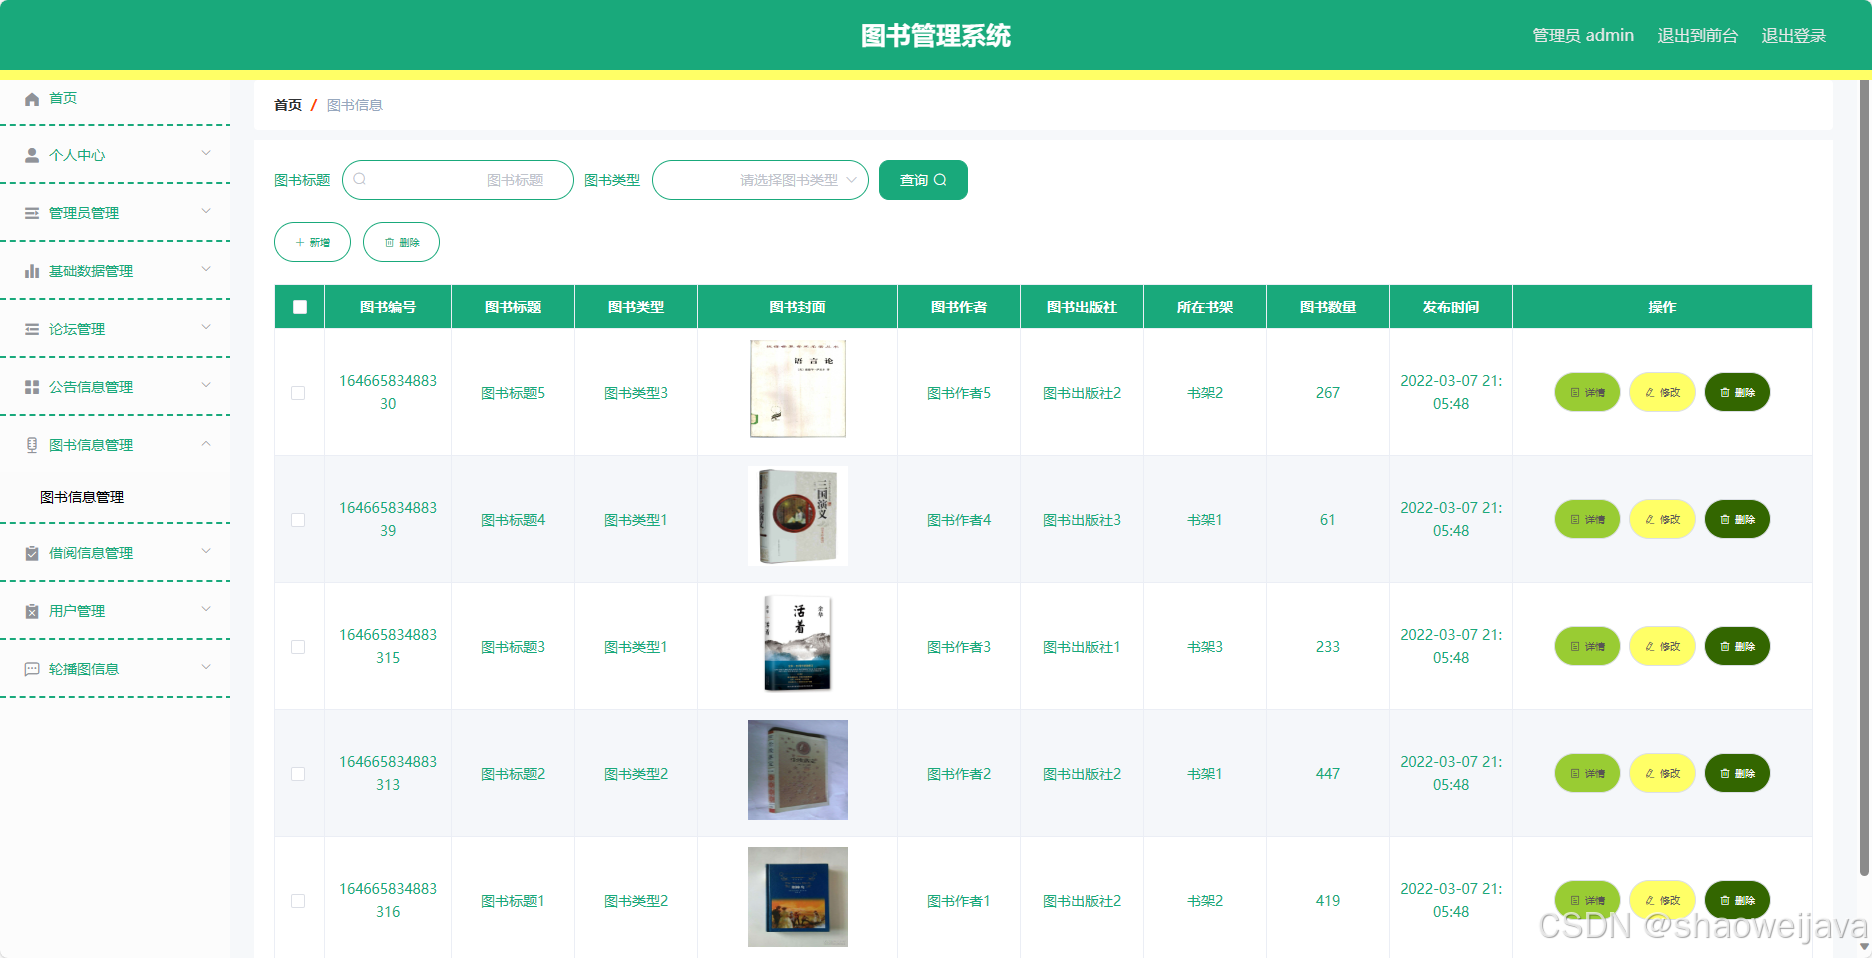Image resolution: width=1872 pixels, height=958 pixels.
Task: Open 图书信息管理 submenu item
Action: (82, 497)
